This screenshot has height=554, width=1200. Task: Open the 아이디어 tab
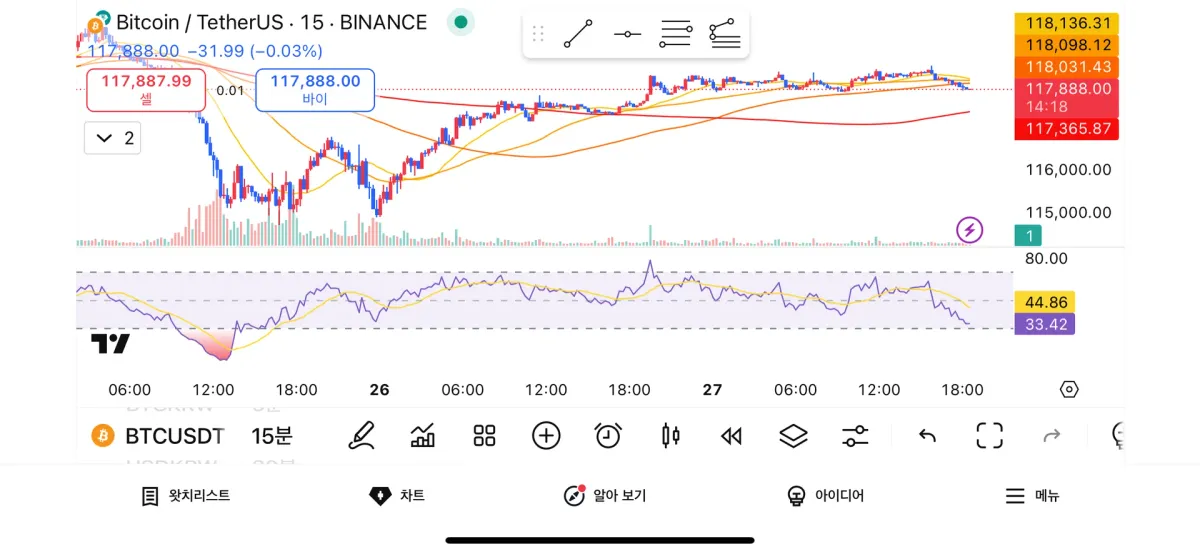click(x=826, y=496)
